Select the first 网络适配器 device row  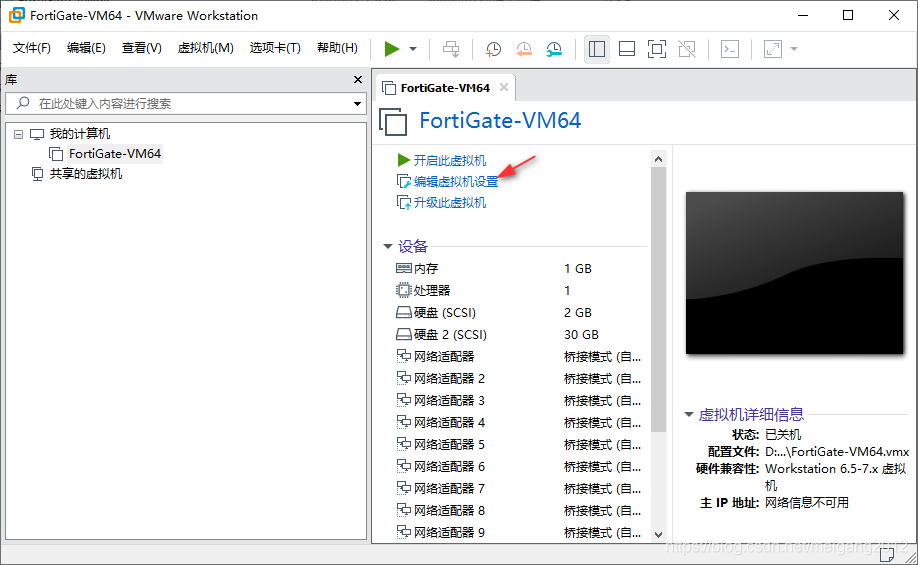point(521,357)
